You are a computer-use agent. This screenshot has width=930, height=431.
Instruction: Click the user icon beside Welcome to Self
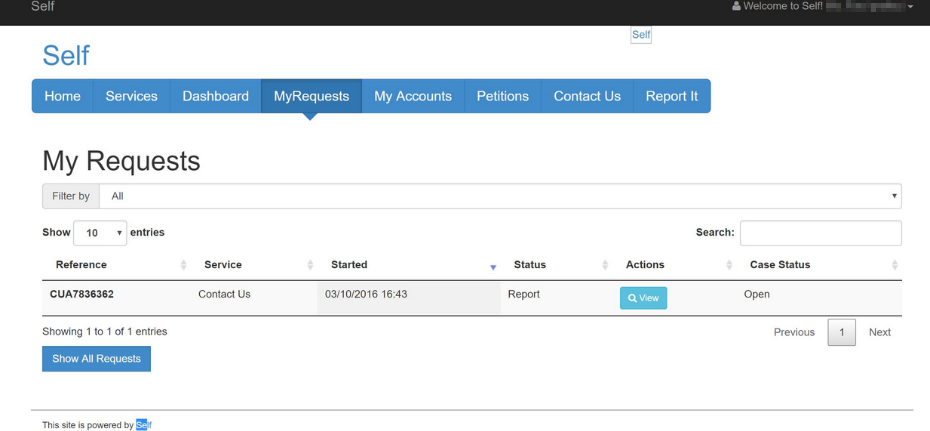pos(737,7)
